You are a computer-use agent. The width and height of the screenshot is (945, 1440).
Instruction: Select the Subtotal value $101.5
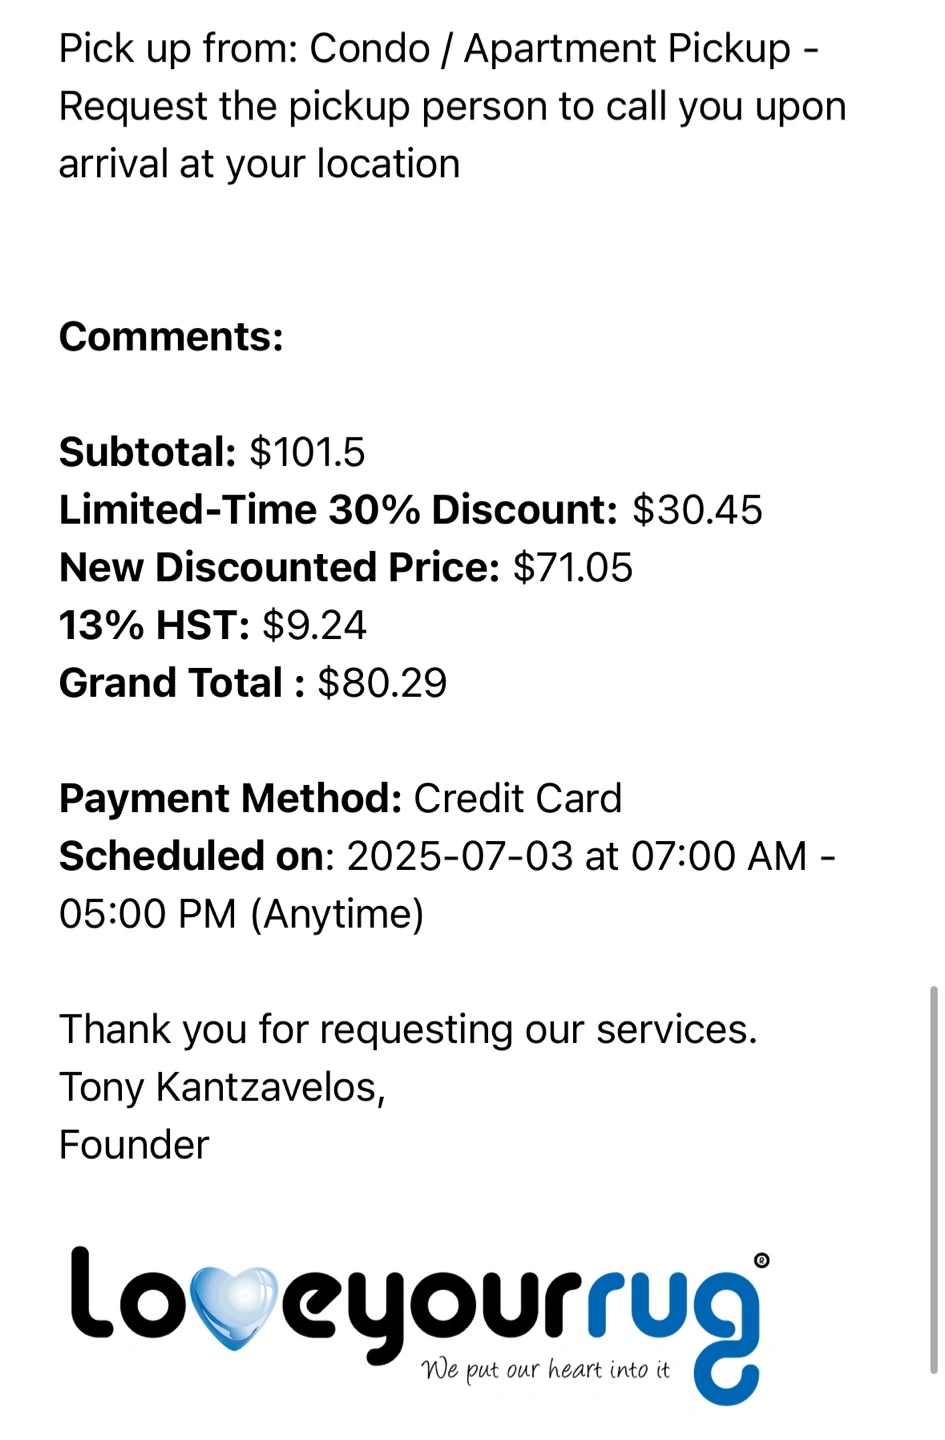[x=307, y=452]
